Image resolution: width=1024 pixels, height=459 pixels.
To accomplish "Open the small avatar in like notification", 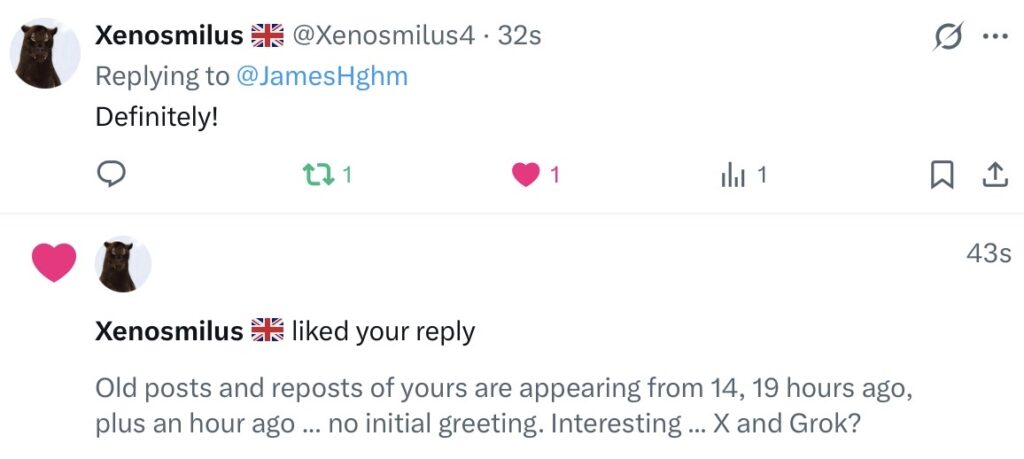I will click(x=122, y=264).
